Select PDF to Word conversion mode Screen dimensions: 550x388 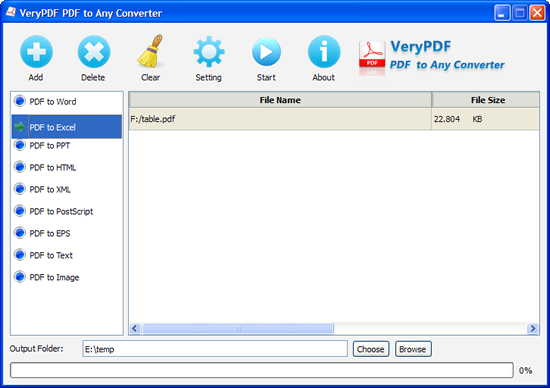pyautogui.click(x=67, y=102)
